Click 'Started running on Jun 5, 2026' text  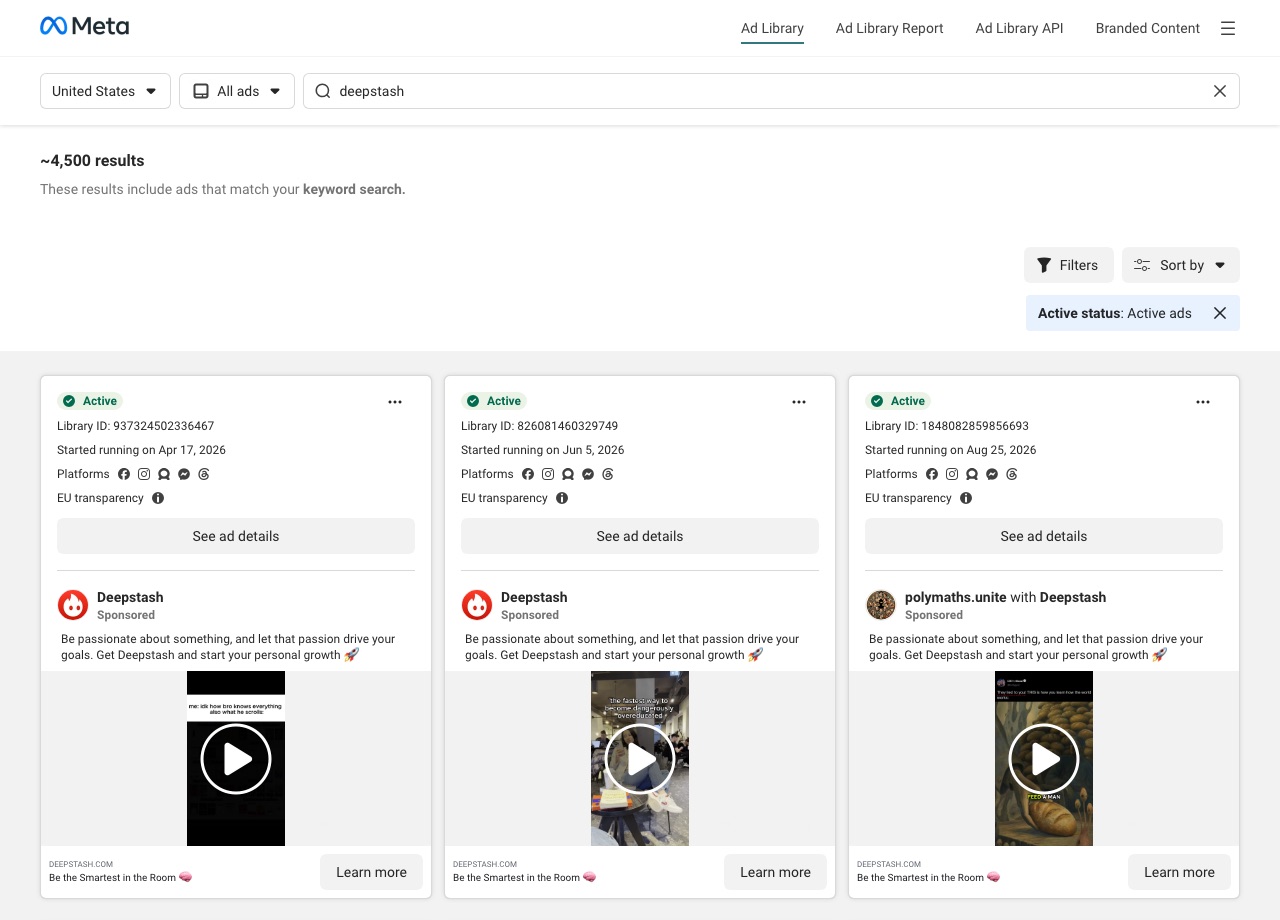click(x=543, y=450)
